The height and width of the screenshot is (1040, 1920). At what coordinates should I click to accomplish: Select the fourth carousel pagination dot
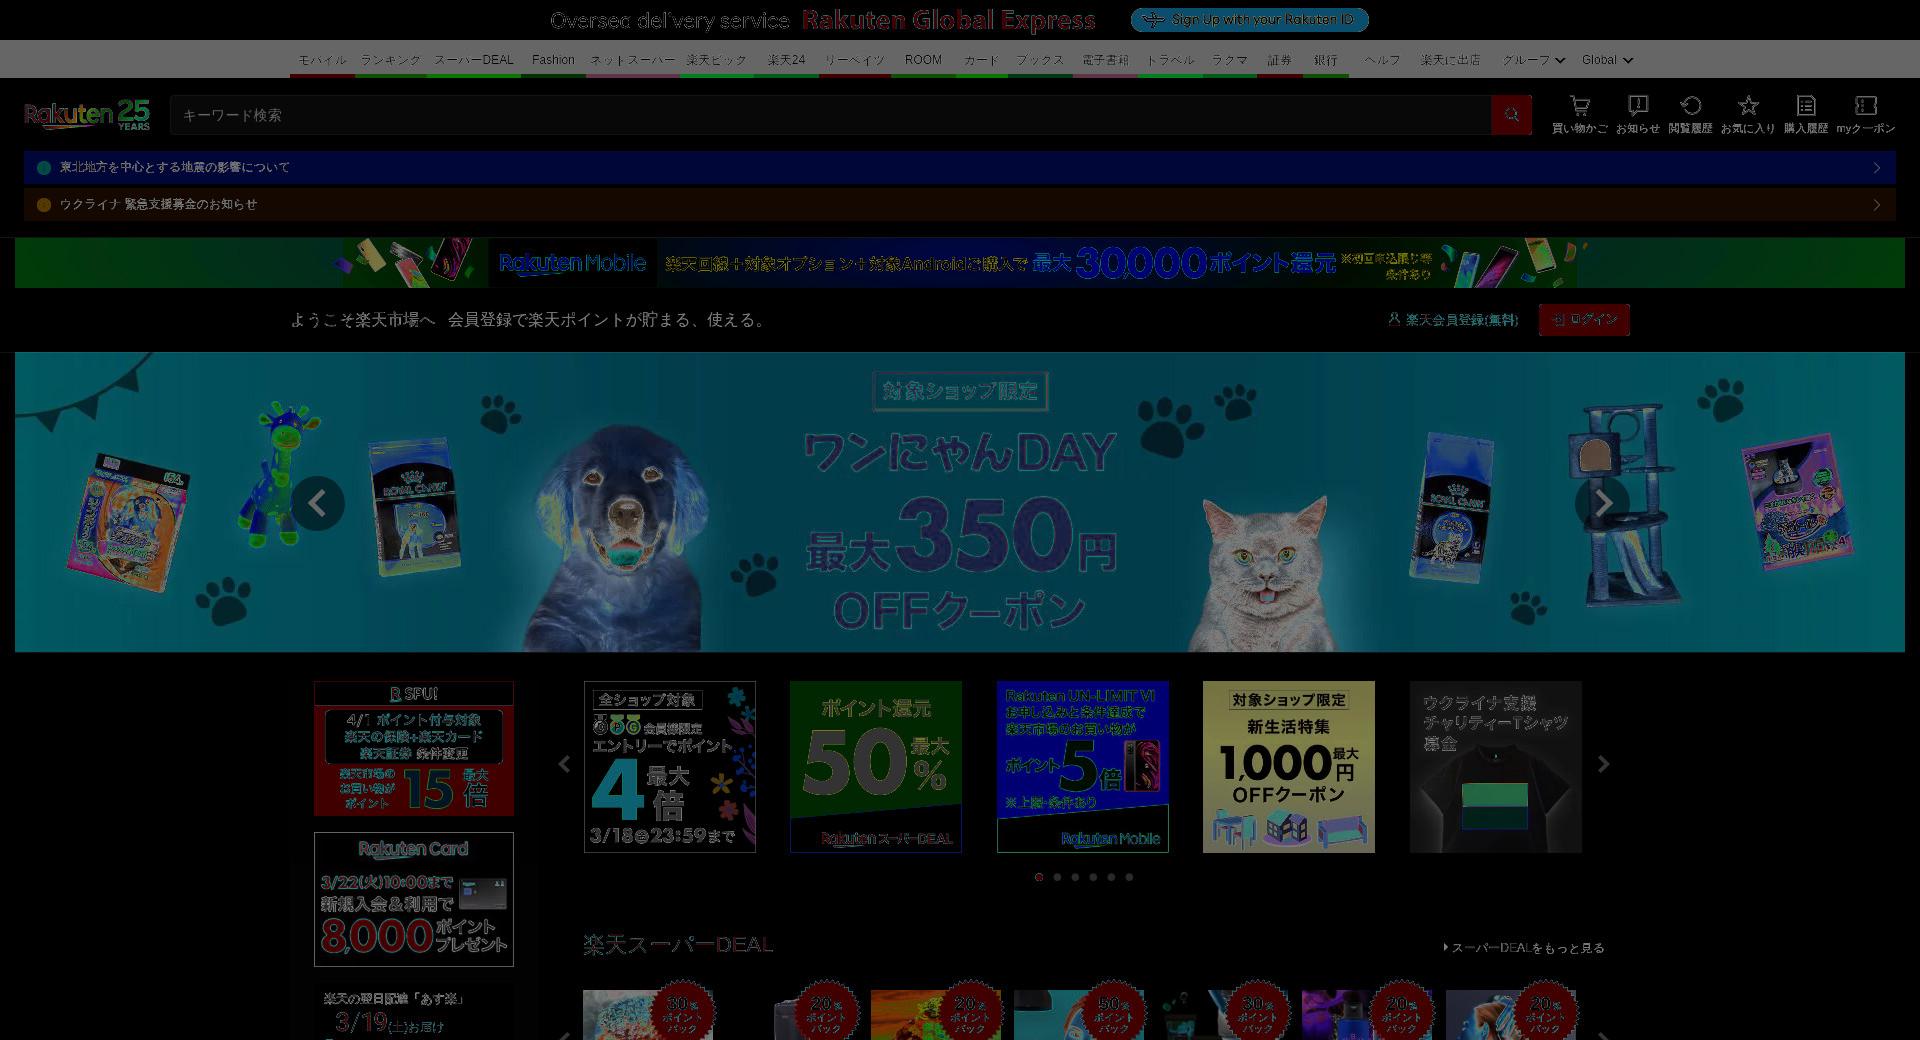(x=1093, y=877)
